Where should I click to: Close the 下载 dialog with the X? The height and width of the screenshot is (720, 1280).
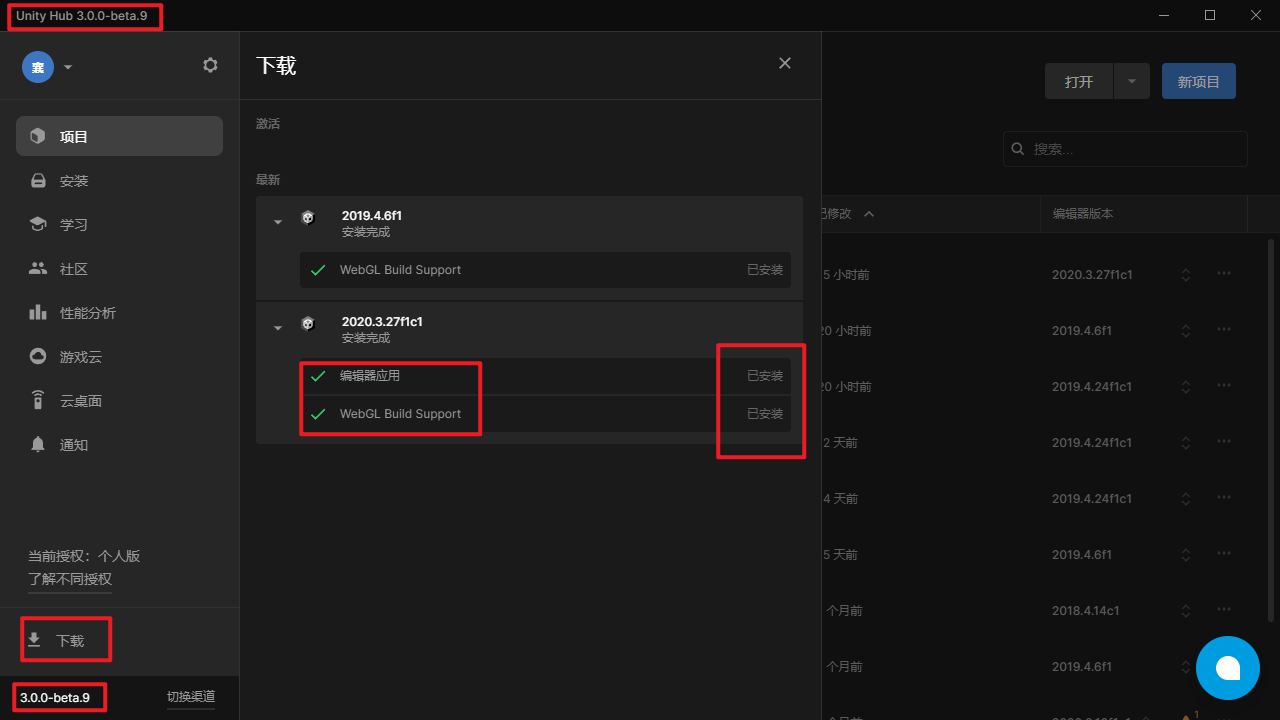pos(785,63)
